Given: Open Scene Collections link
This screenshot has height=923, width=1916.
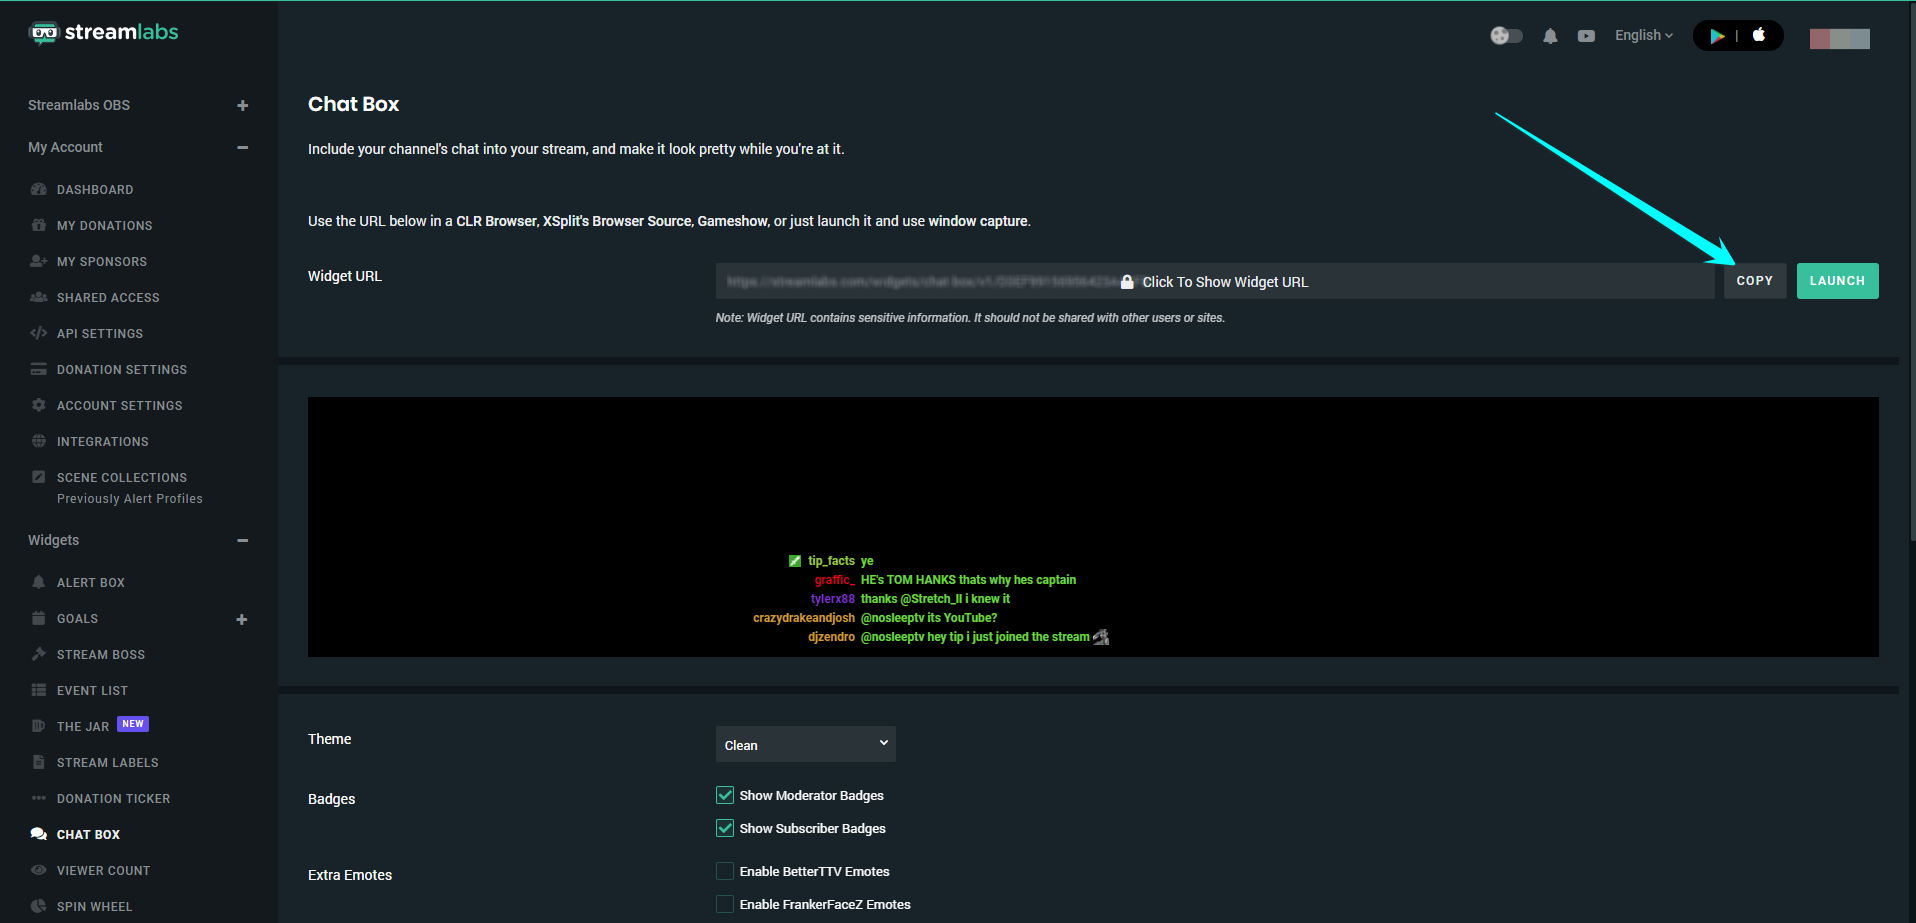Looking at the screenshot, I should pyautogui.click(x=122, y=478).
